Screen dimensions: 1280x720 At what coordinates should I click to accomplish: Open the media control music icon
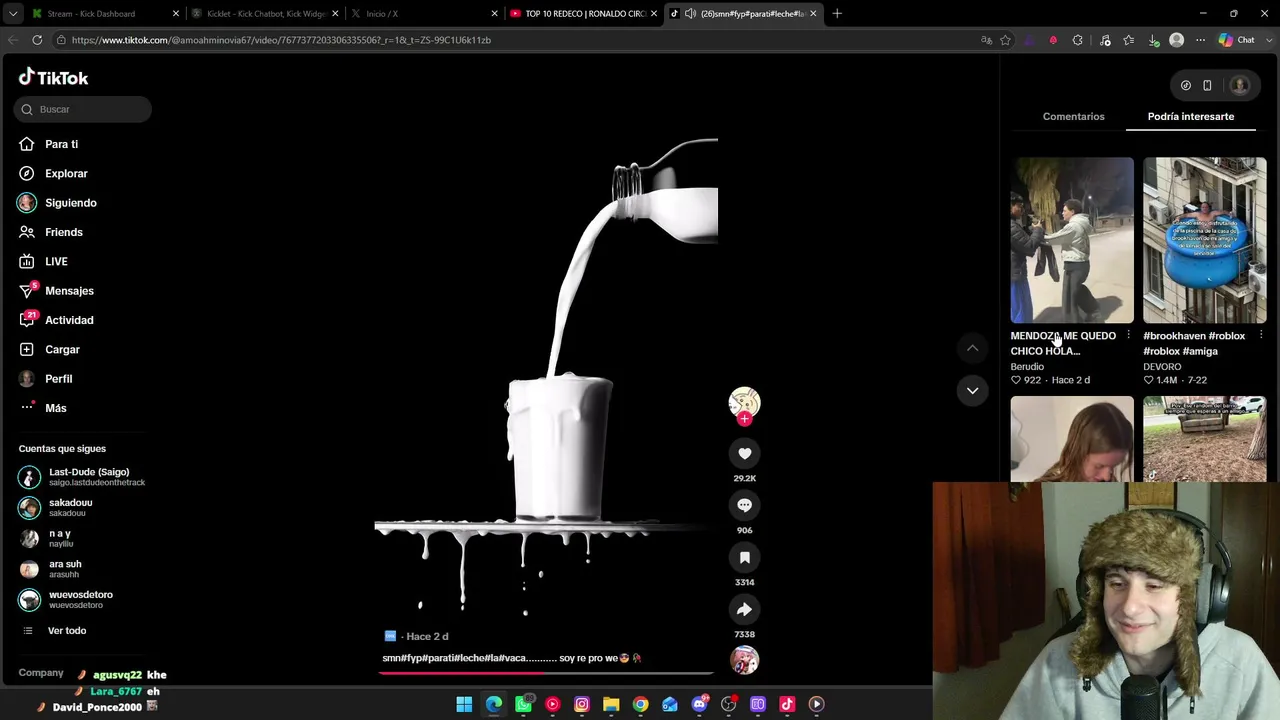pyautogui.click(x=1105, y=40)
